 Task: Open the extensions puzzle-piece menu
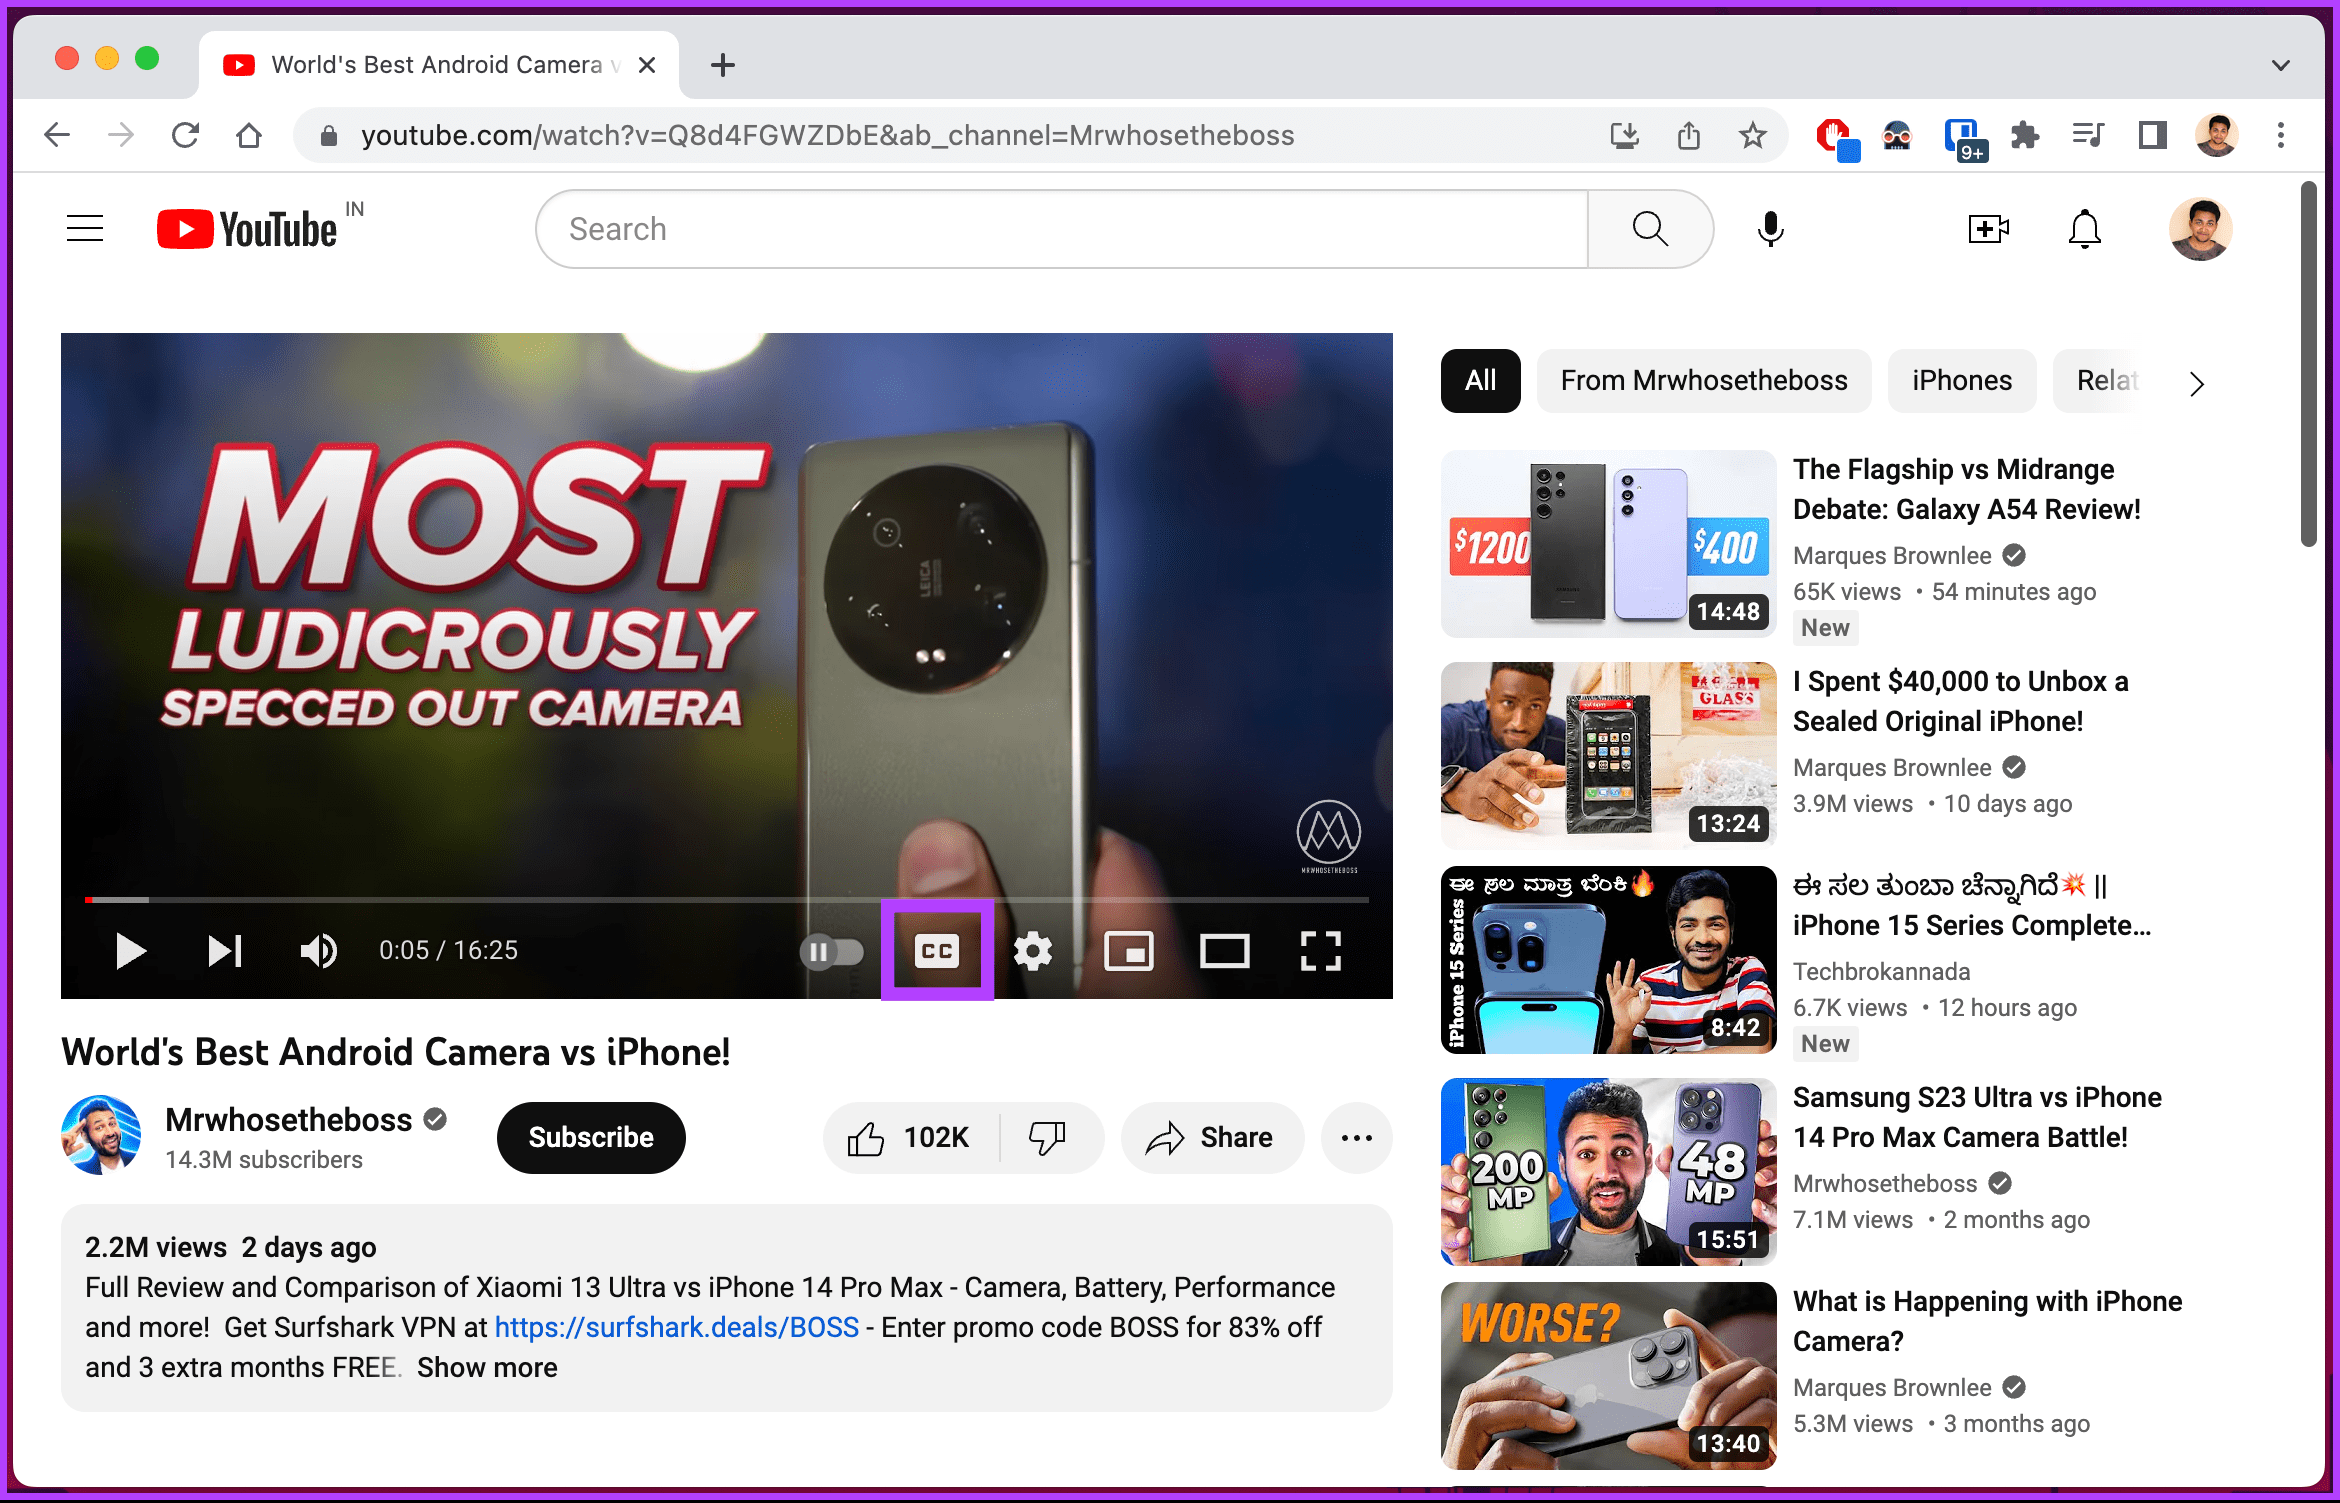2025,135
